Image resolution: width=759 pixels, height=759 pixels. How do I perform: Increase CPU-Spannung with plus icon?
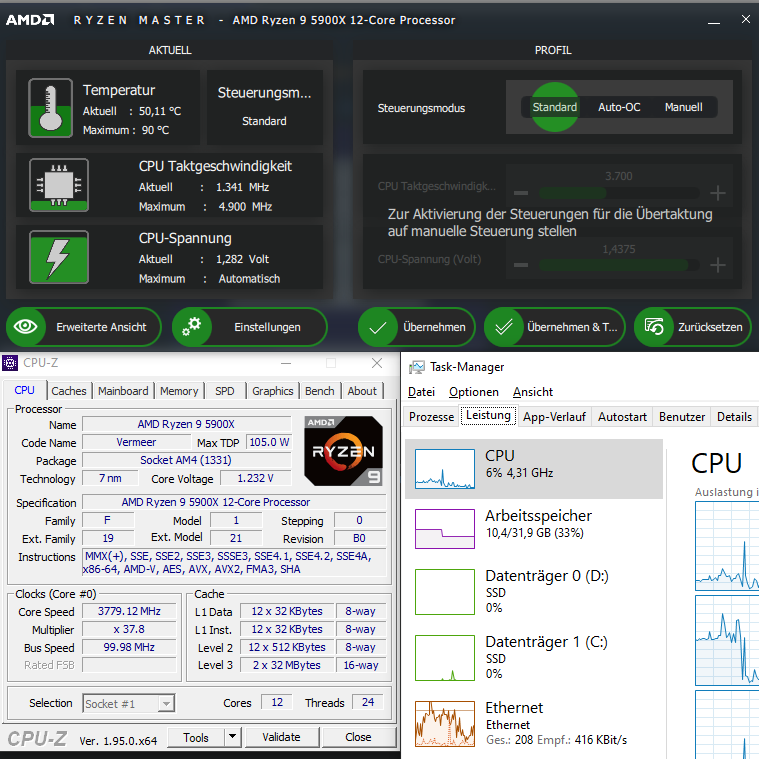pos(717,265)
